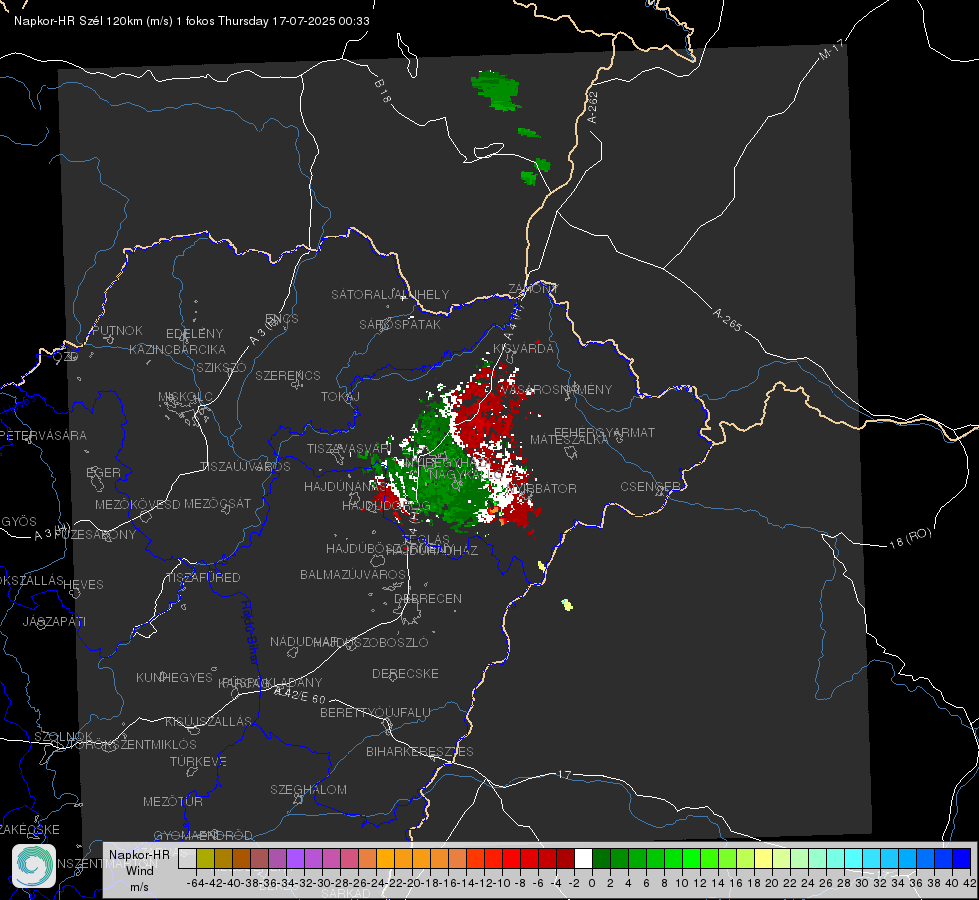
Task: Click the EDELÉNY map label
Action: click(x=194, y=334)
